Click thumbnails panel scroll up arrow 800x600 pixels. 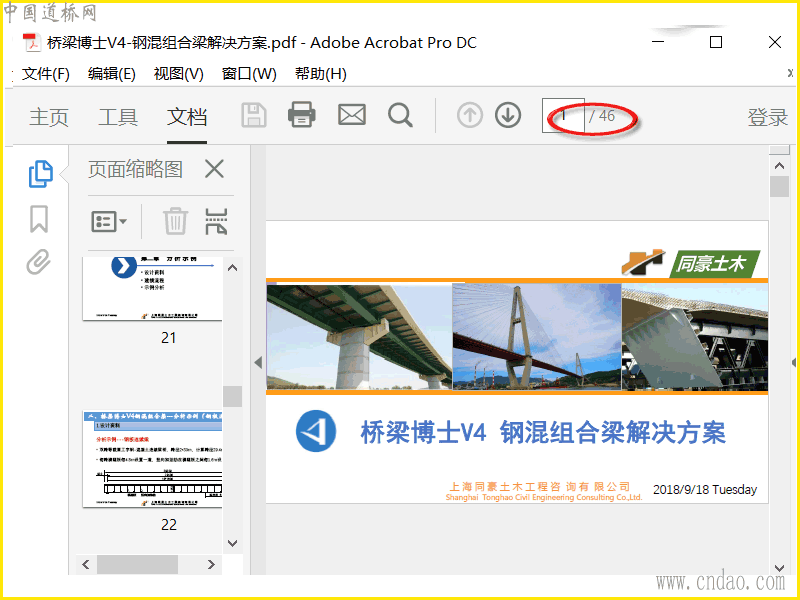pyautogui.click(x=232, y=268)
